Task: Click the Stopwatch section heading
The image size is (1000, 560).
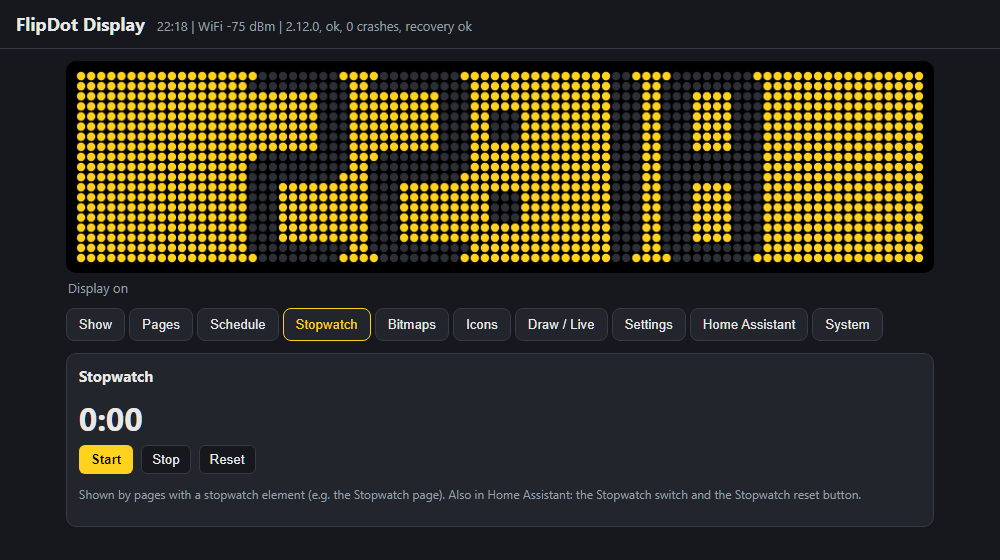Action: [x=115, y=377]
